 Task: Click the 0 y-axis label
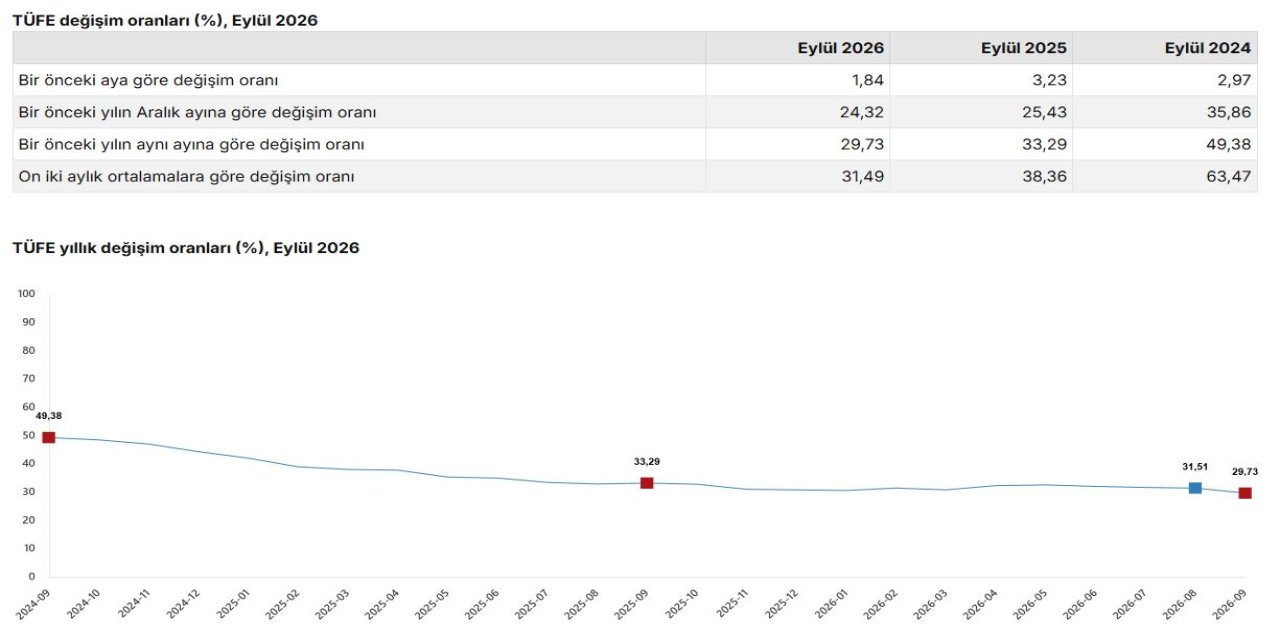pos(32,577)
